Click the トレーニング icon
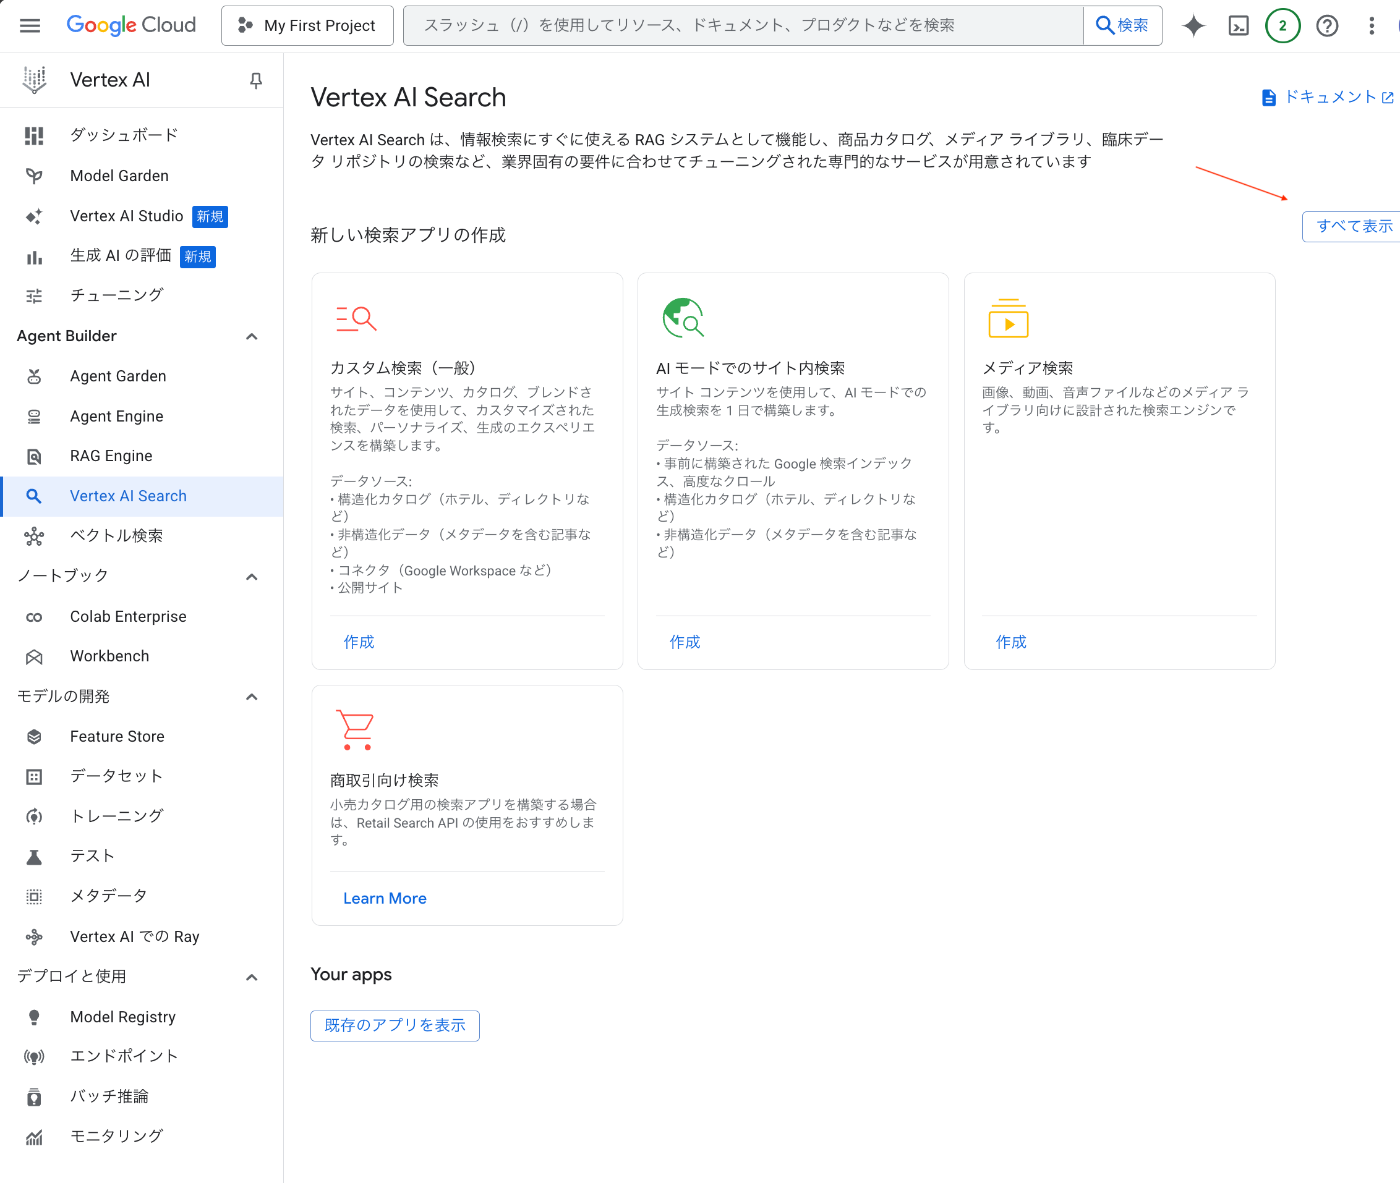The image size is (1400, 1183). pyautogui.click(x=34, y=817)
